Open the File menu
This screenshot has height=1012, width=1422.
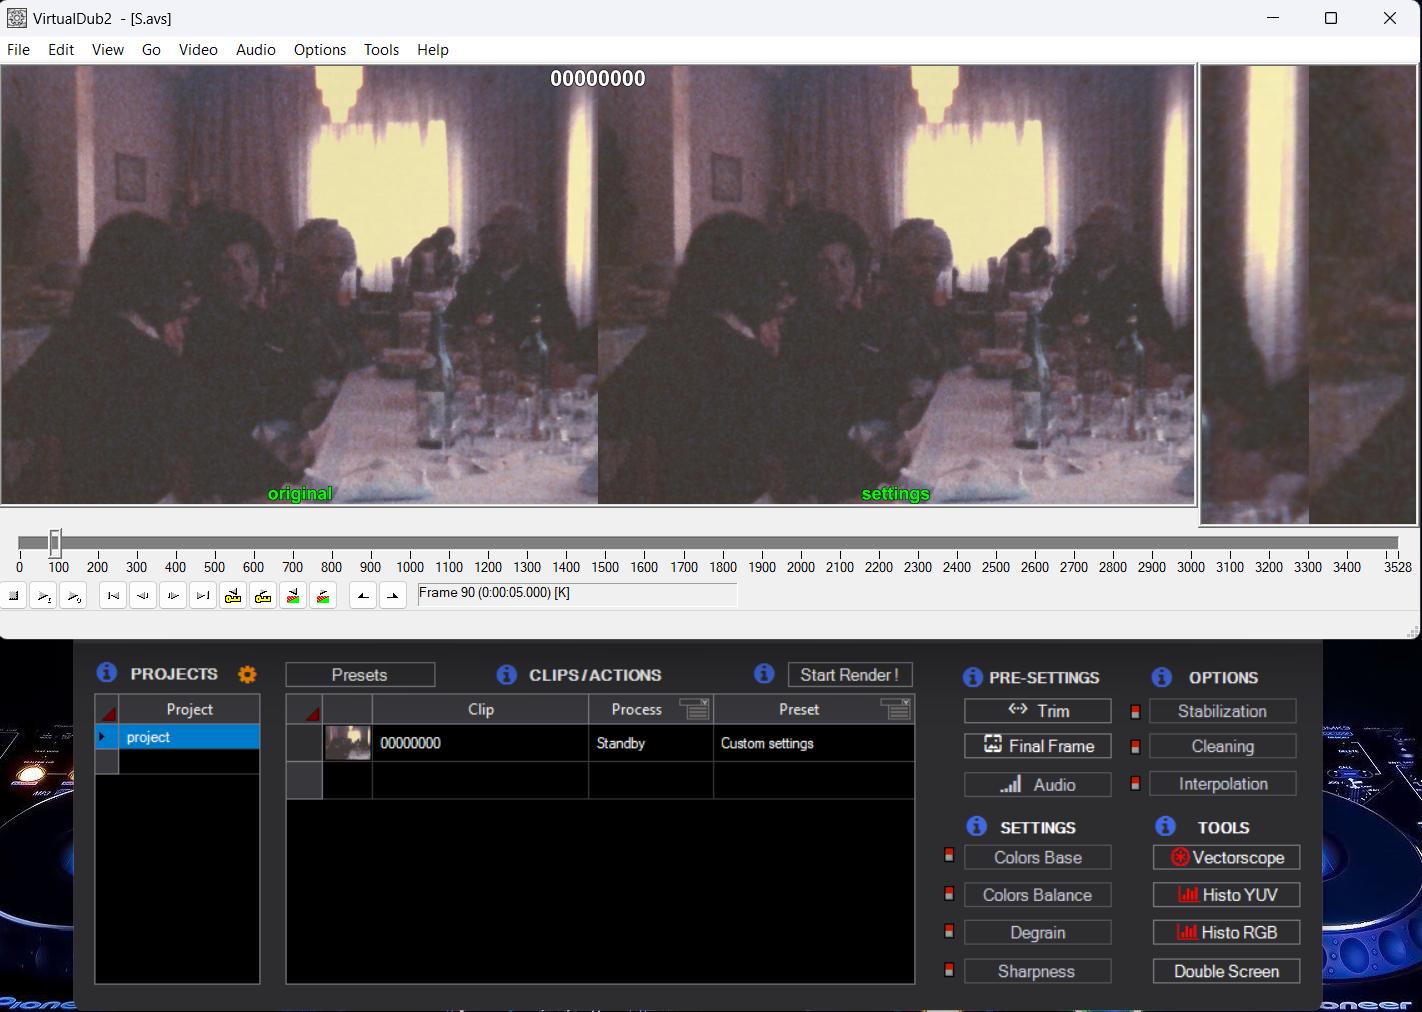(18, 50)
